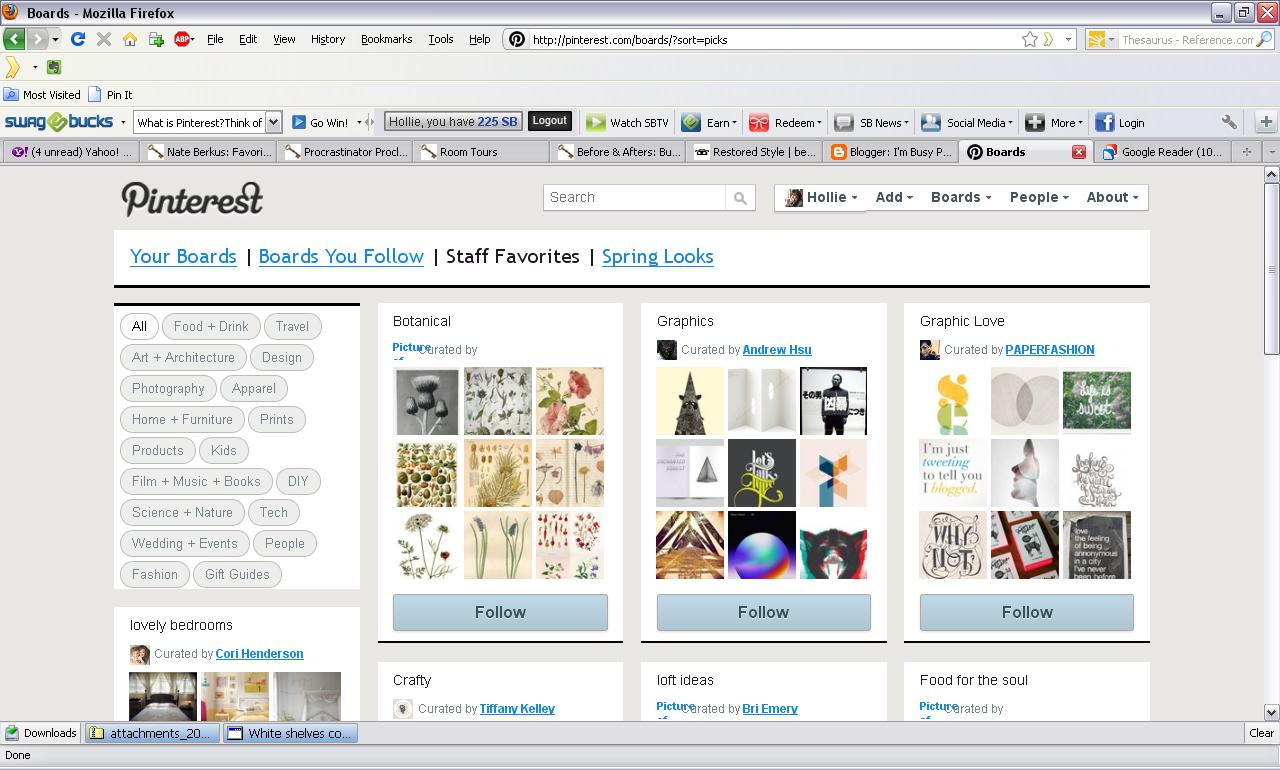Select the Food + Drink category filter
The height and width of the screenshot is (770, 1280).
[211, 327]
